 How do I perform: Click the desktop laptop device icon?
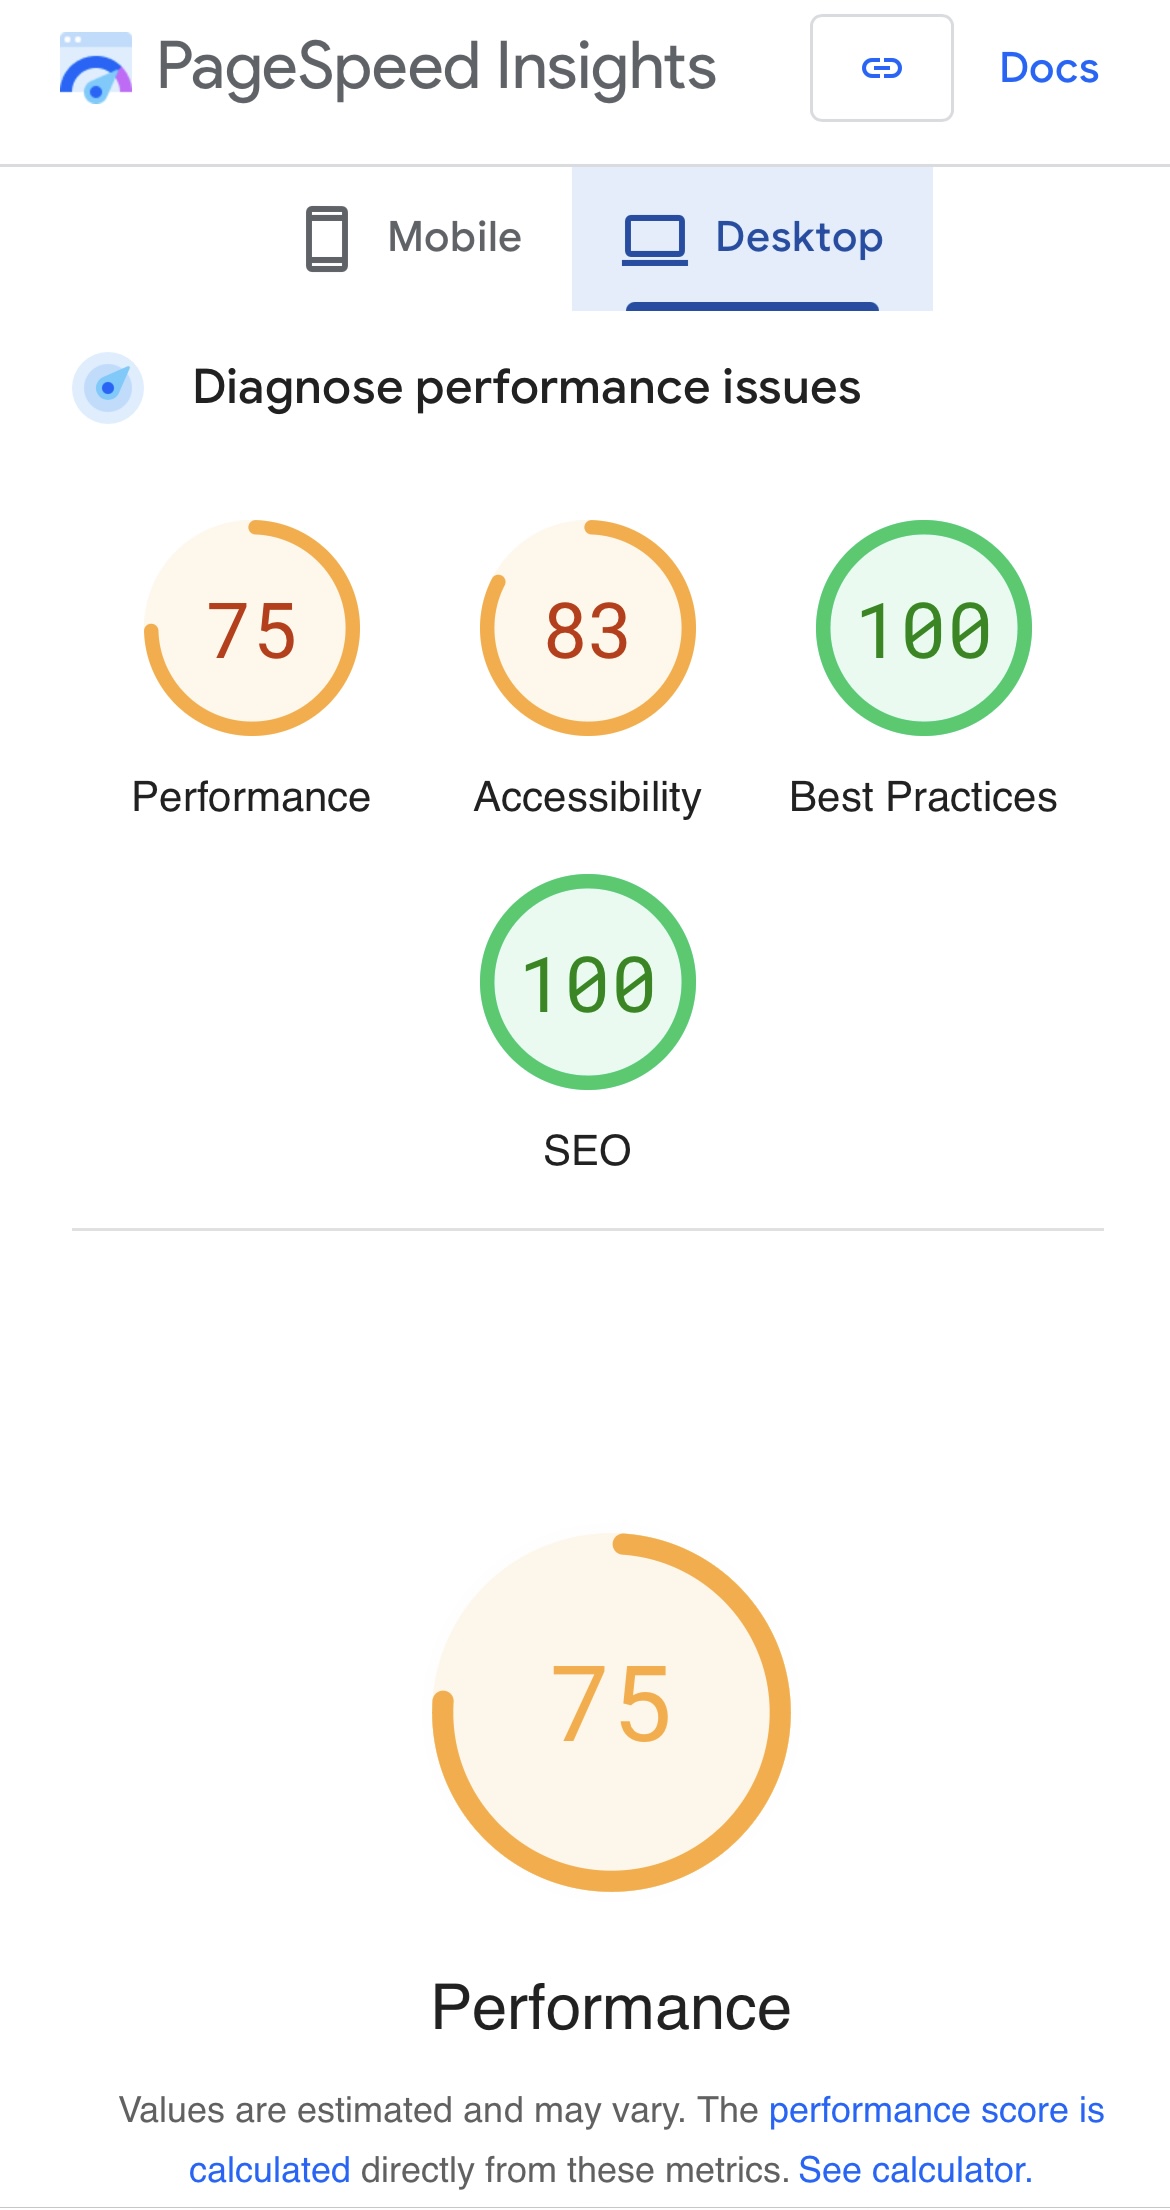click(x=655, y=240)
